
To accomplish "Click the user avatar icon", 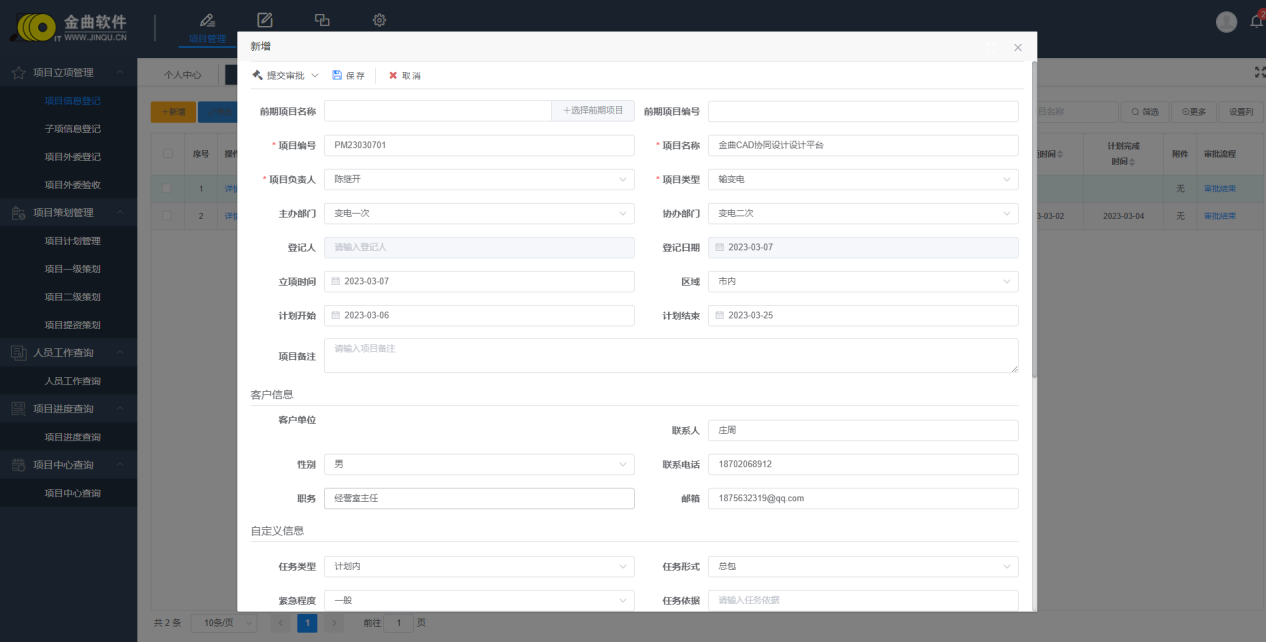I will [x=1226, y=22].
